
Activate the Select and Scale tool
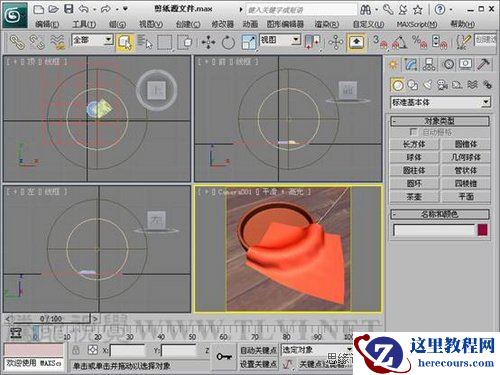(248, 42)
